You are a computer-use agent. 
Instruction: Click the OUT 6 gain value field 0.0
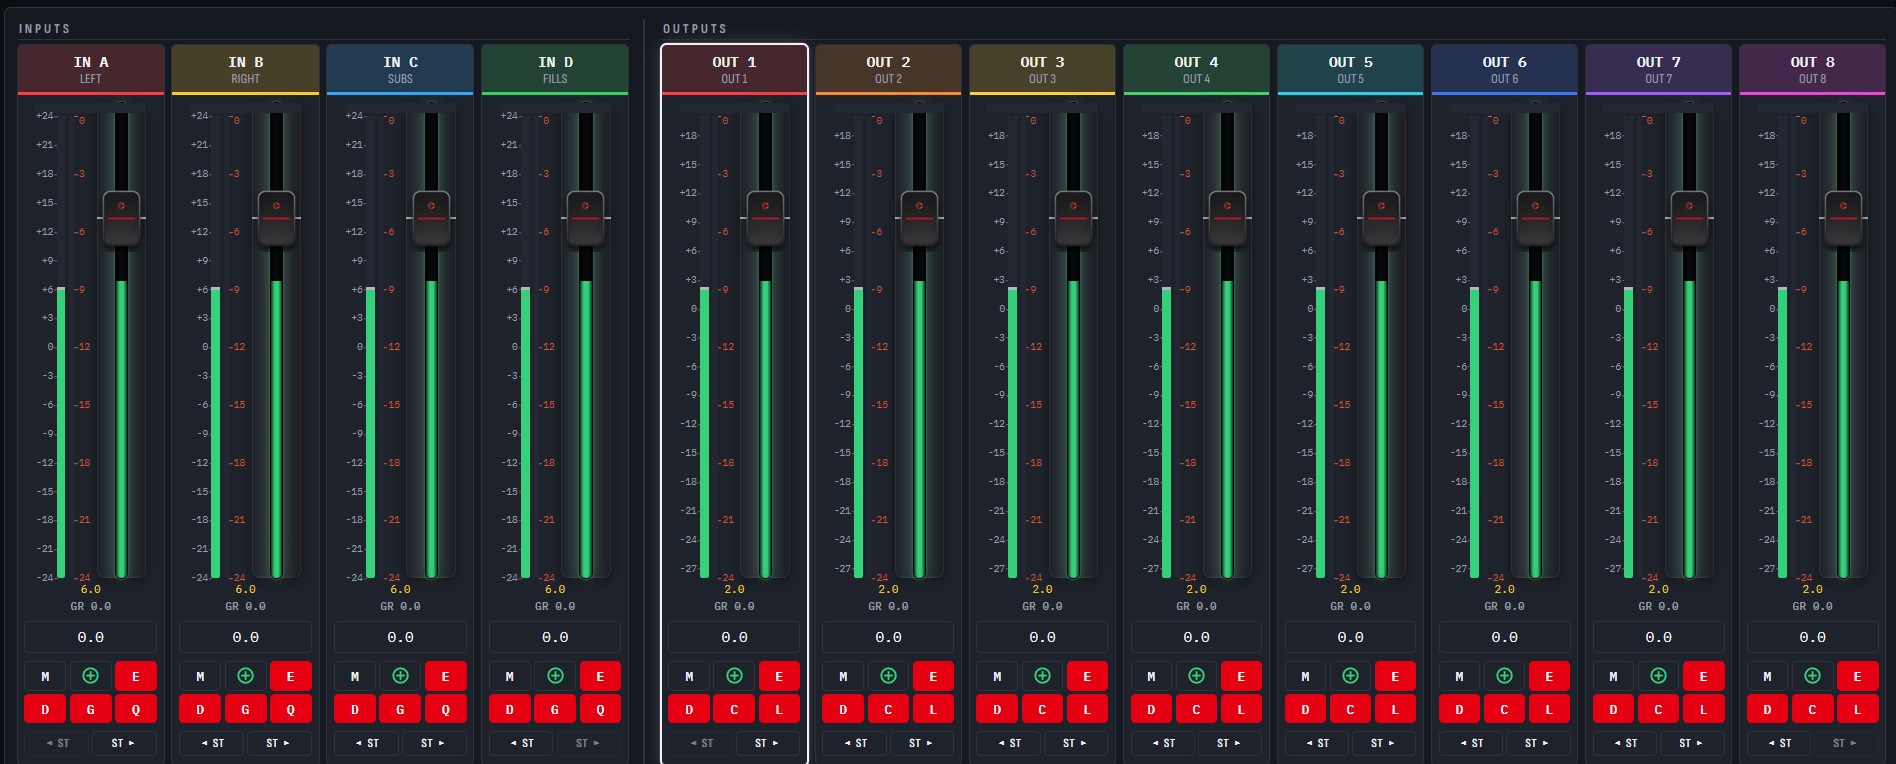tap(1504, 637)
